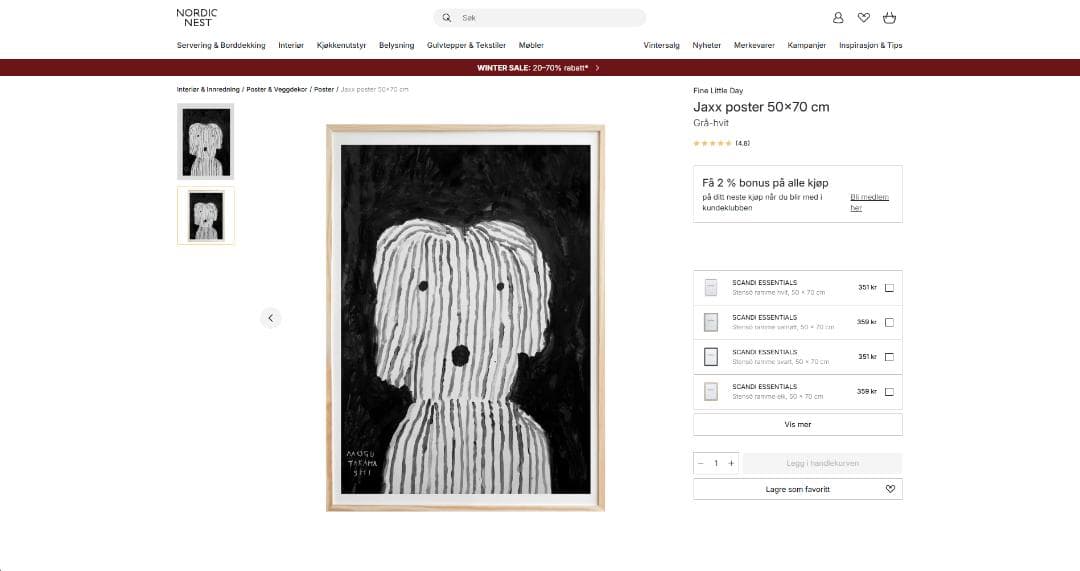Image resolution: width=1080 pixels, height=571 pixels.
Task: Click the WINTER SALE 20-70% rabatt banner text
Action: pos(532,68)
